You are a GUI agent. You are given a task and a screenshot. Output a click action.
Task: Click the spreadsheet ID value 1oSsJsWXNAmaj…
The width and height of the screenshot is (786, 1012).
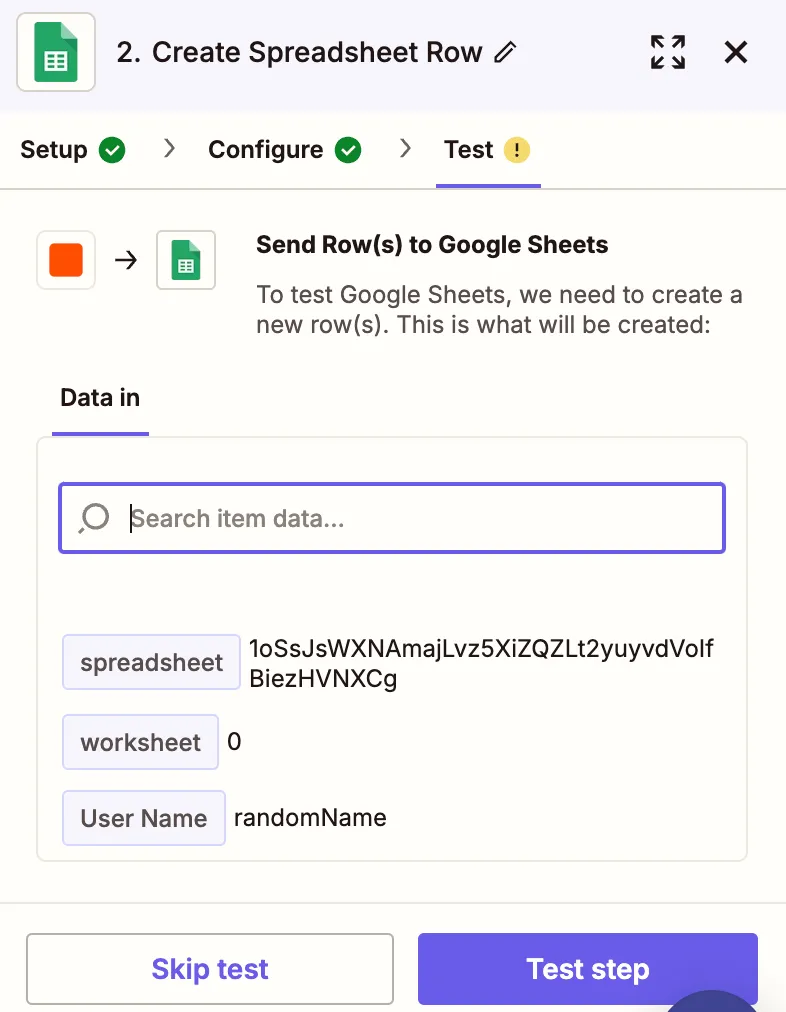point(481,663)
